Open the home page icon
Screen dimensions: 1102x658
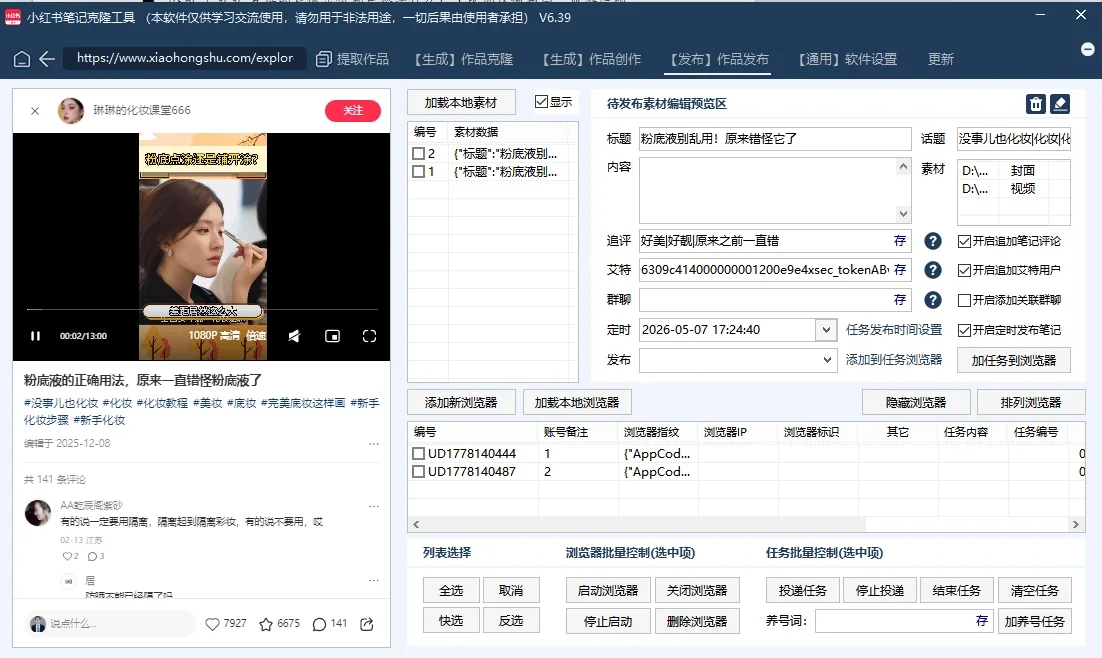tap(22, 59)
